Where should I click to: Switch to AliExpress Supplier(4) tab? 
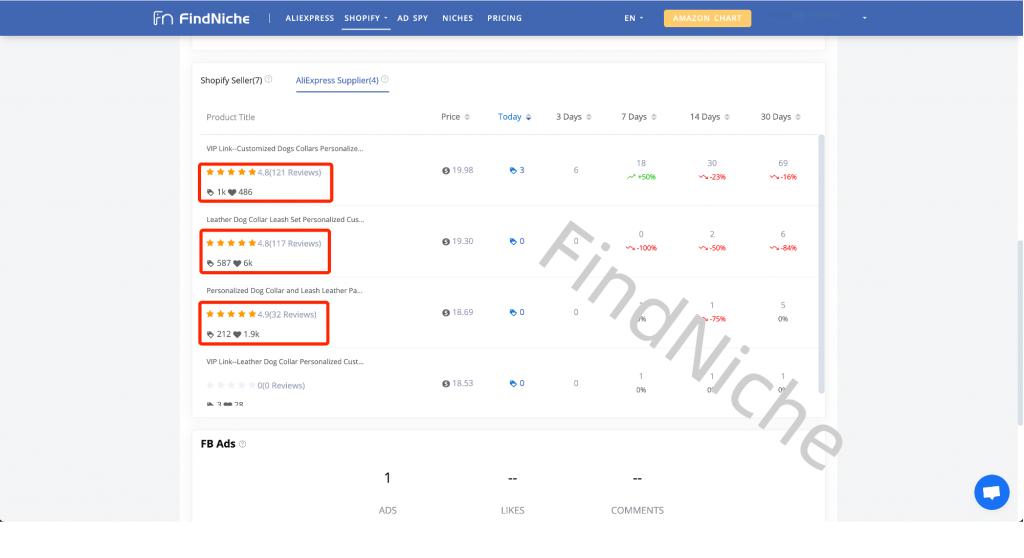click(337, 80)
